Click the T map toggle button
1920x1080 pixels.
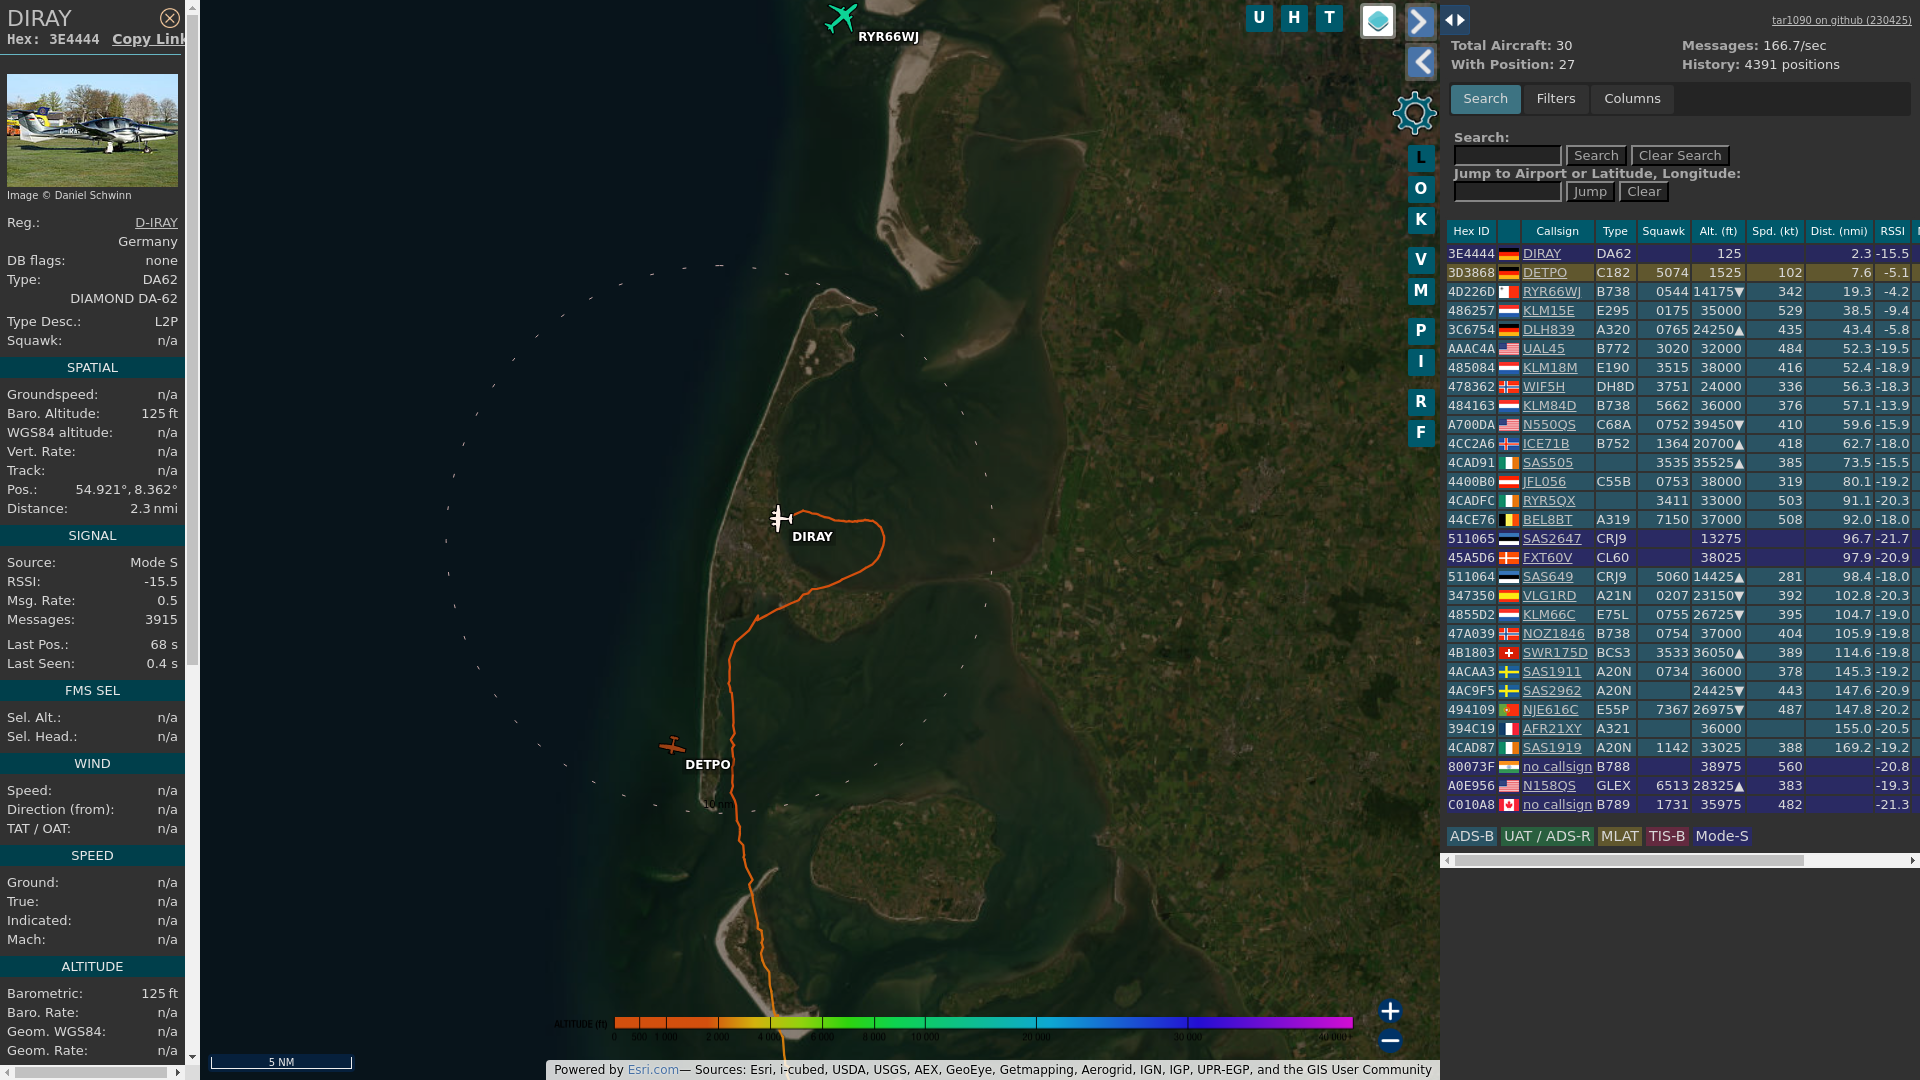(x=1329, y=18)
